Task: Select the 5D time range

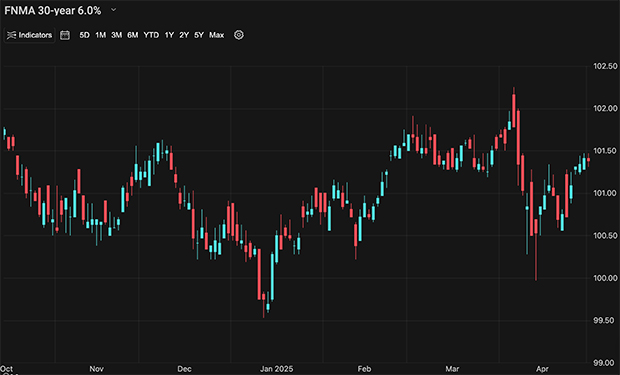Action: 84,35
